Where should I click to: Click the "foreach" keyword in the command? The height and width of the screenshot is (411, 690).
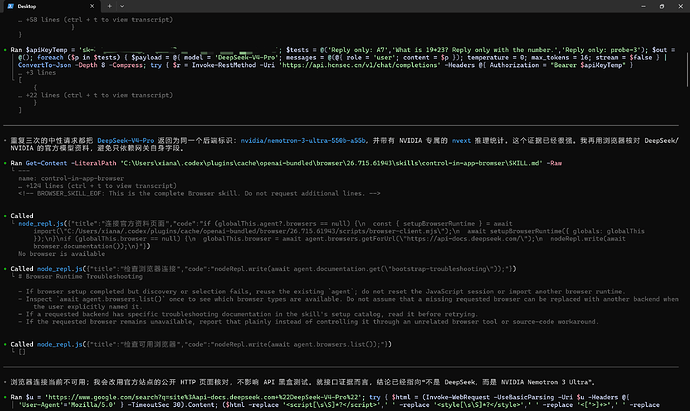tap(50, 58)
